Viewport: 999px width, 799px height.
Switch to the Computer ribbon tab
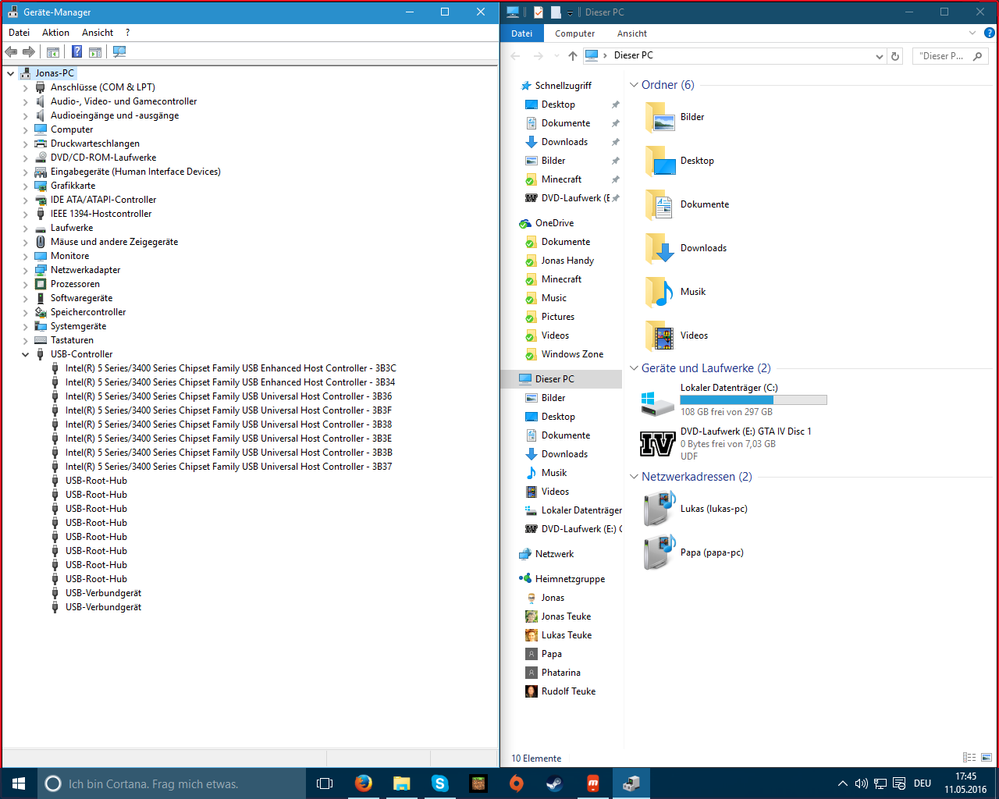[x=574, y=33]
